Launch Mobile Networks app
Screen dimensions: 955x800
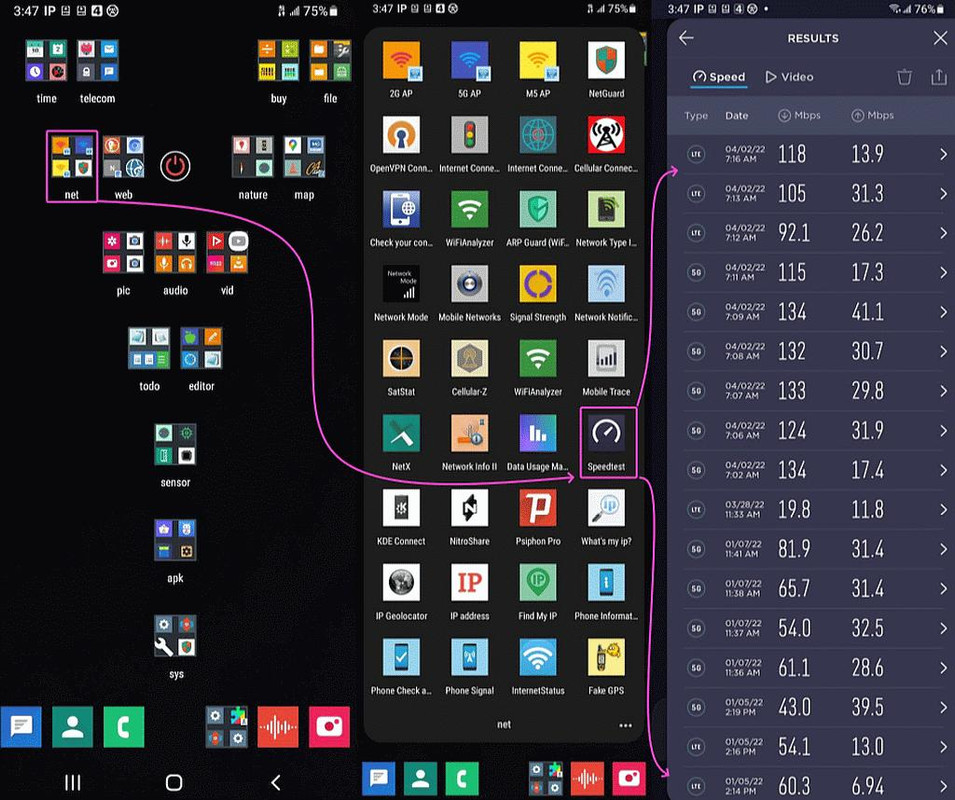pos(470,284)
